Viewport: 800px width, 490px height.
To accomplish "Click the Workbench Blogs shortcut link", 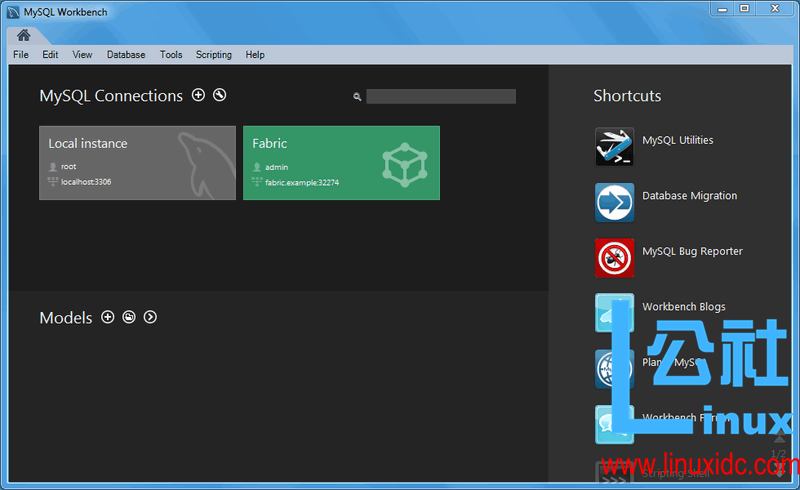I will (x=684, y=307).
